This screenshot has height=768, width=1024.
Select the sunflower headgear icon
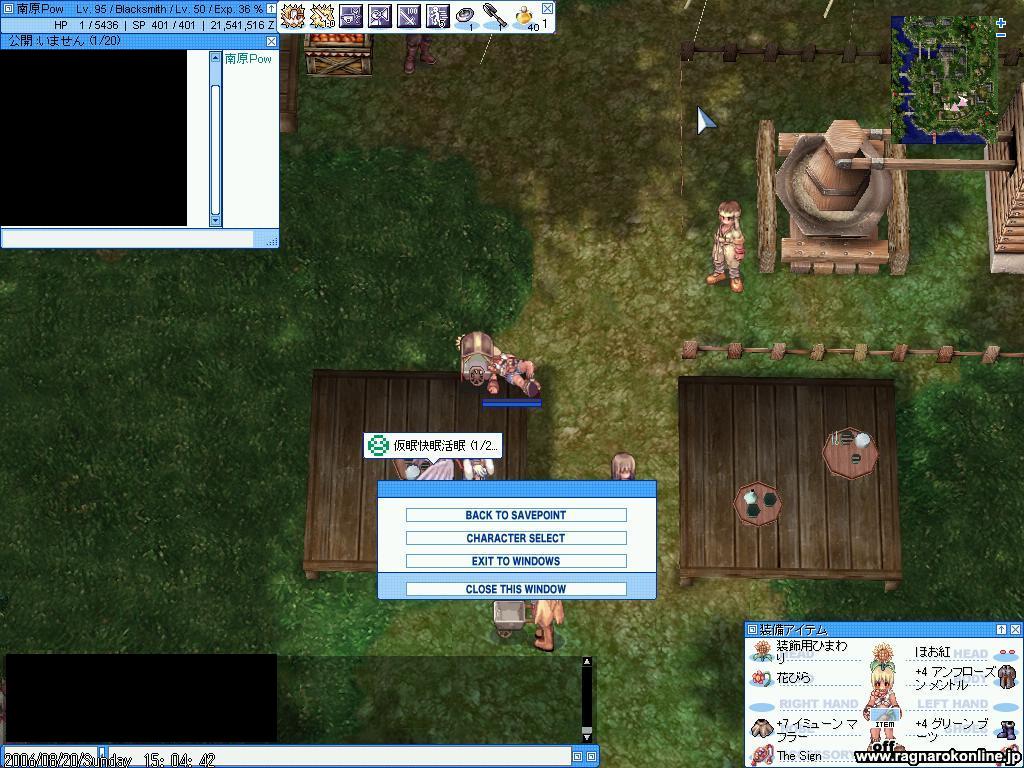coord(761,651)
